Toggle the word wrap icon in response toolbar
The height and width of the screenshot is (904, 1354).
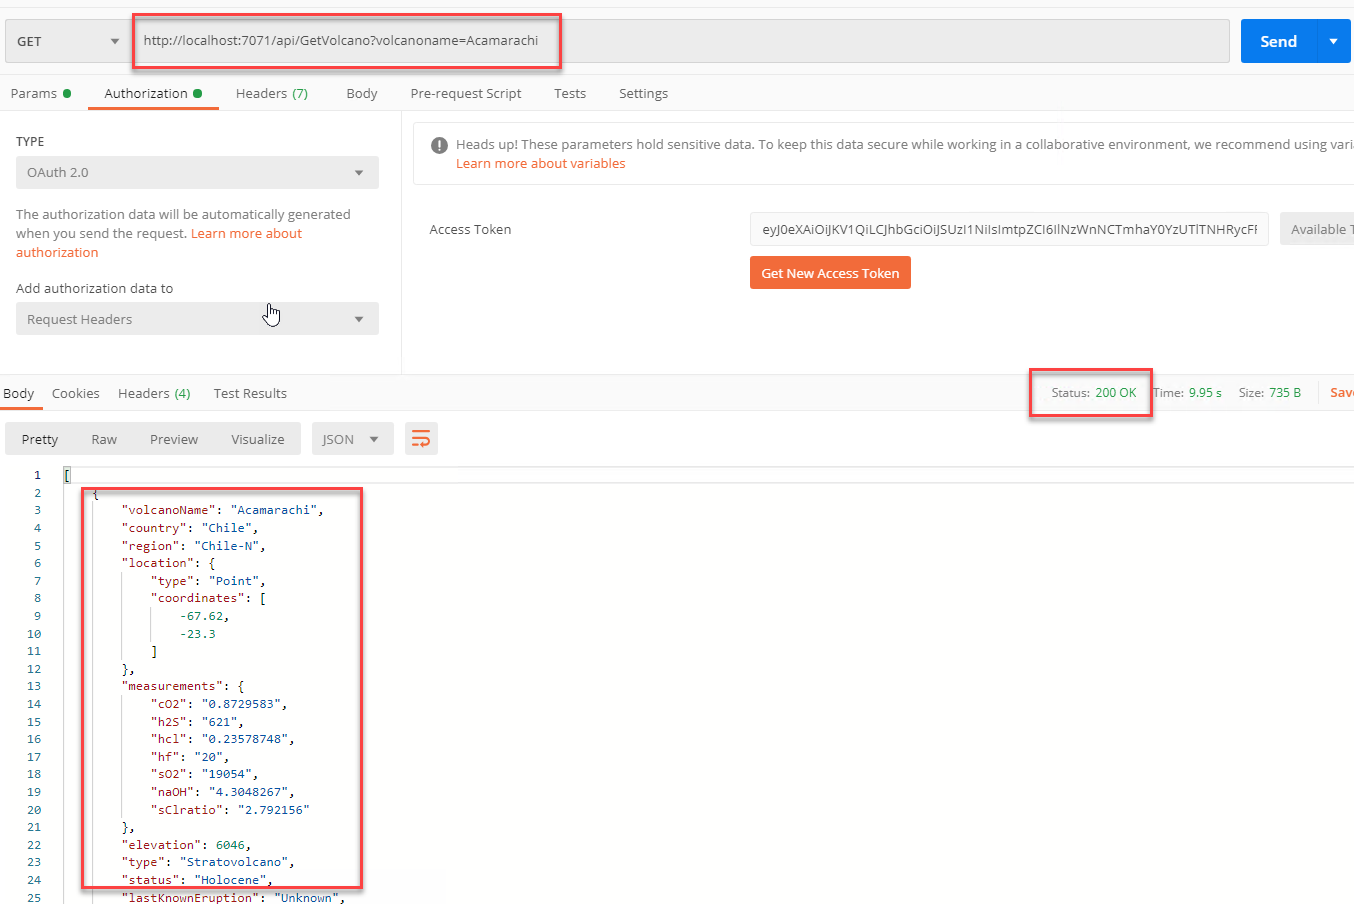tap(421, 439)
